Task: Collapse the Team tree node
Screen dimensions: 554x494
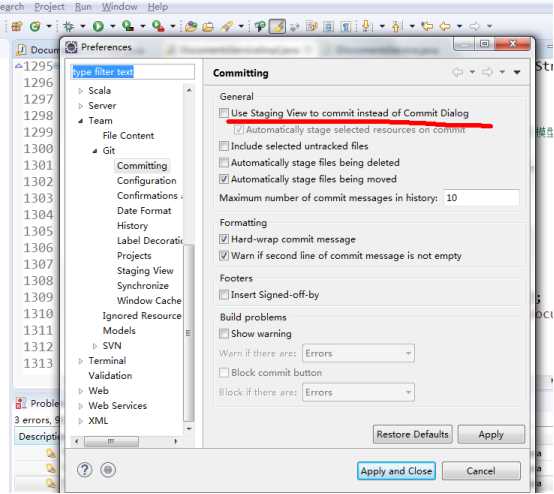Action: [x=81, y=121]
